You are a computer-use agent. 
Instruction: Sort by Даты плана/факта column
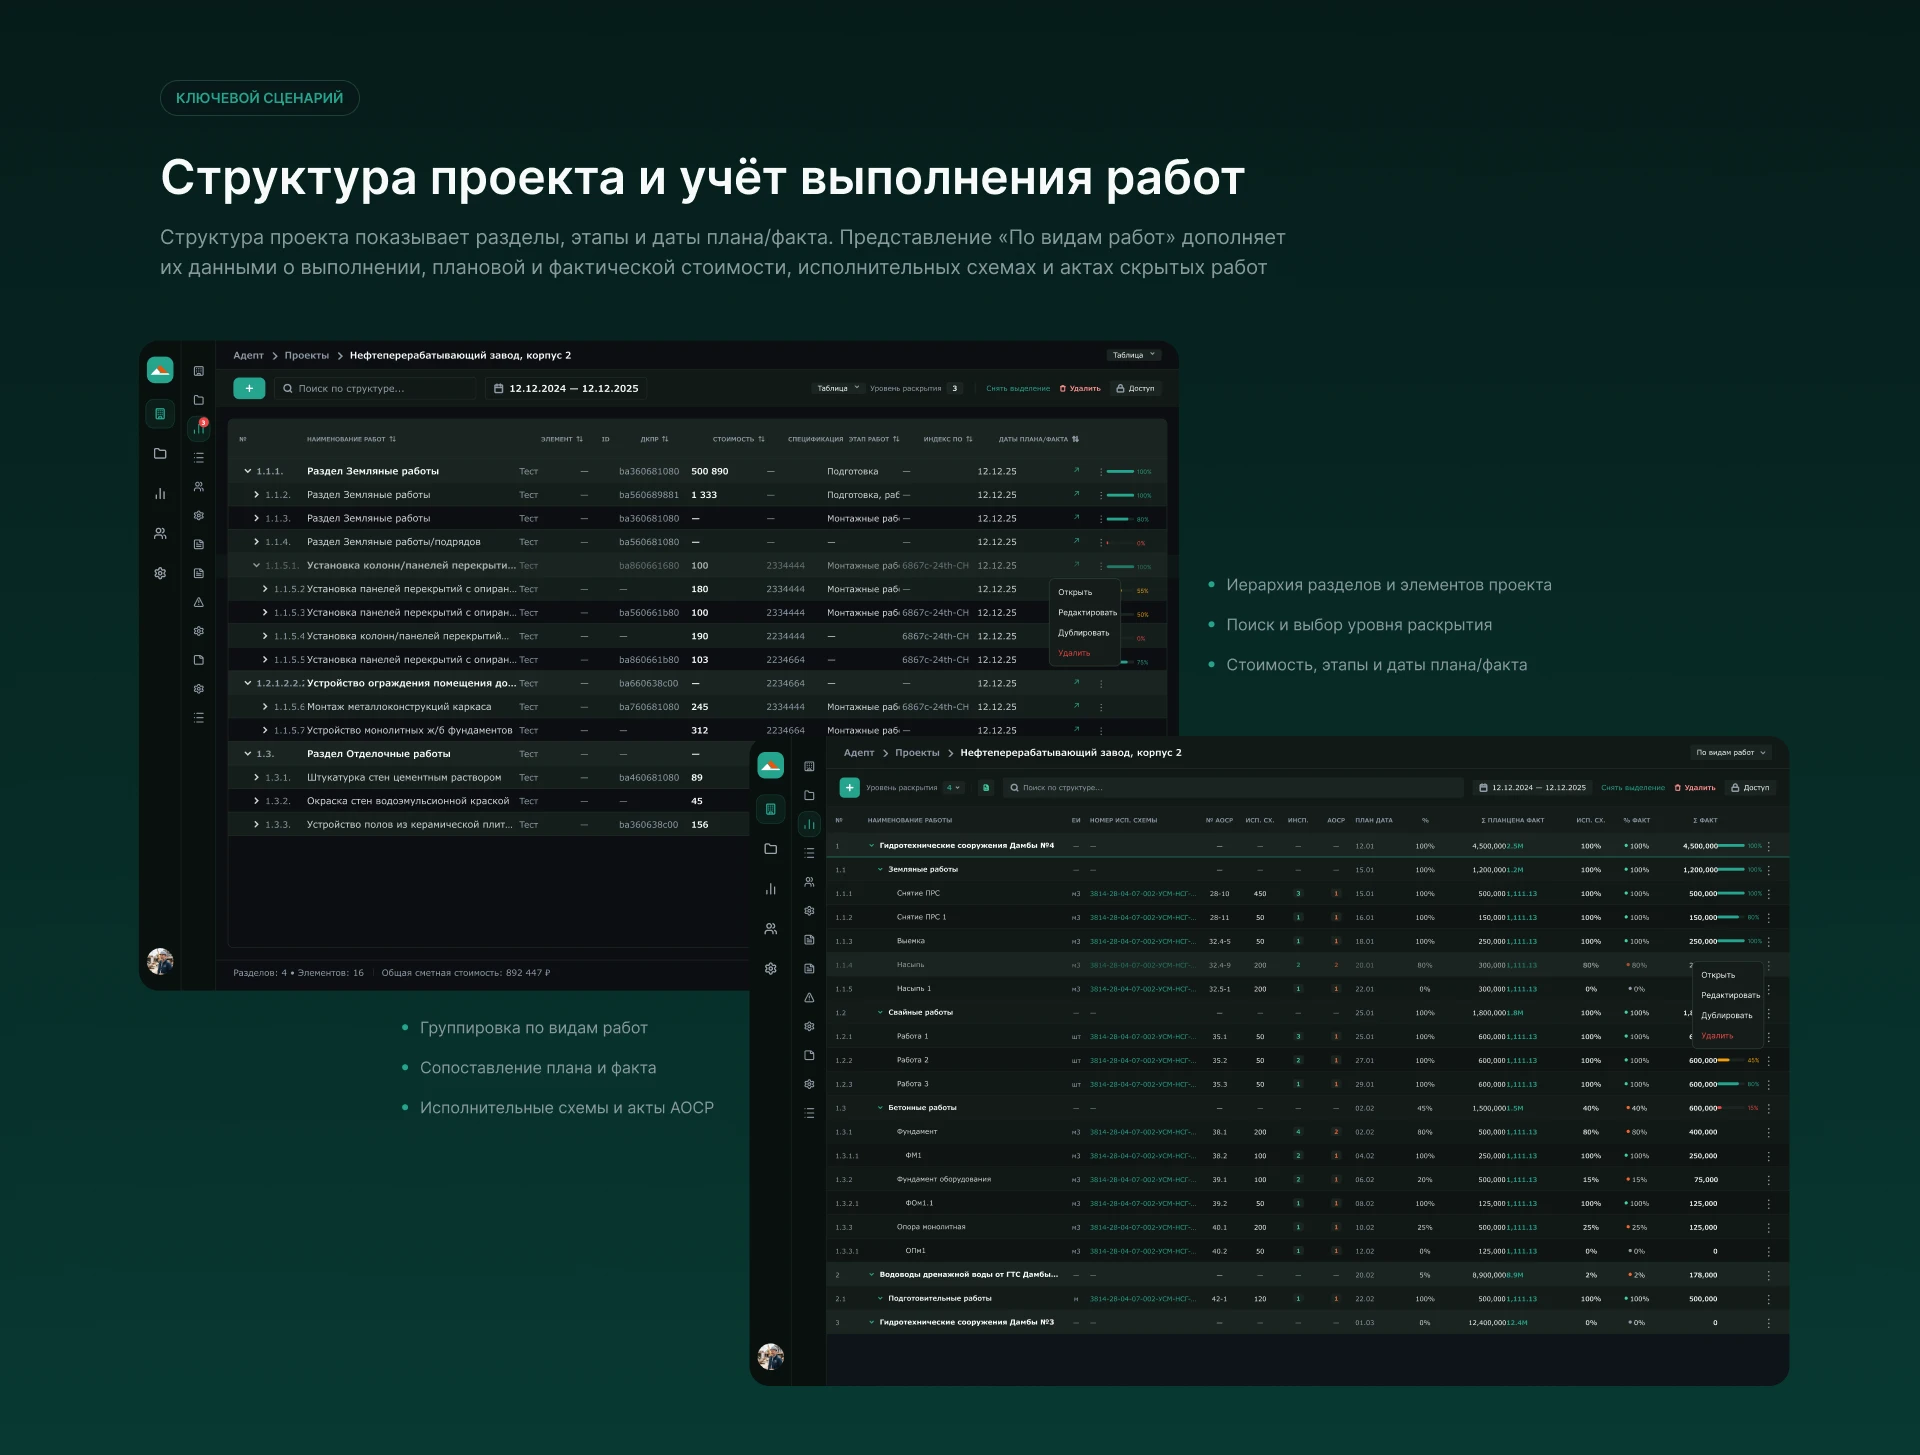tap(1038, 439)
